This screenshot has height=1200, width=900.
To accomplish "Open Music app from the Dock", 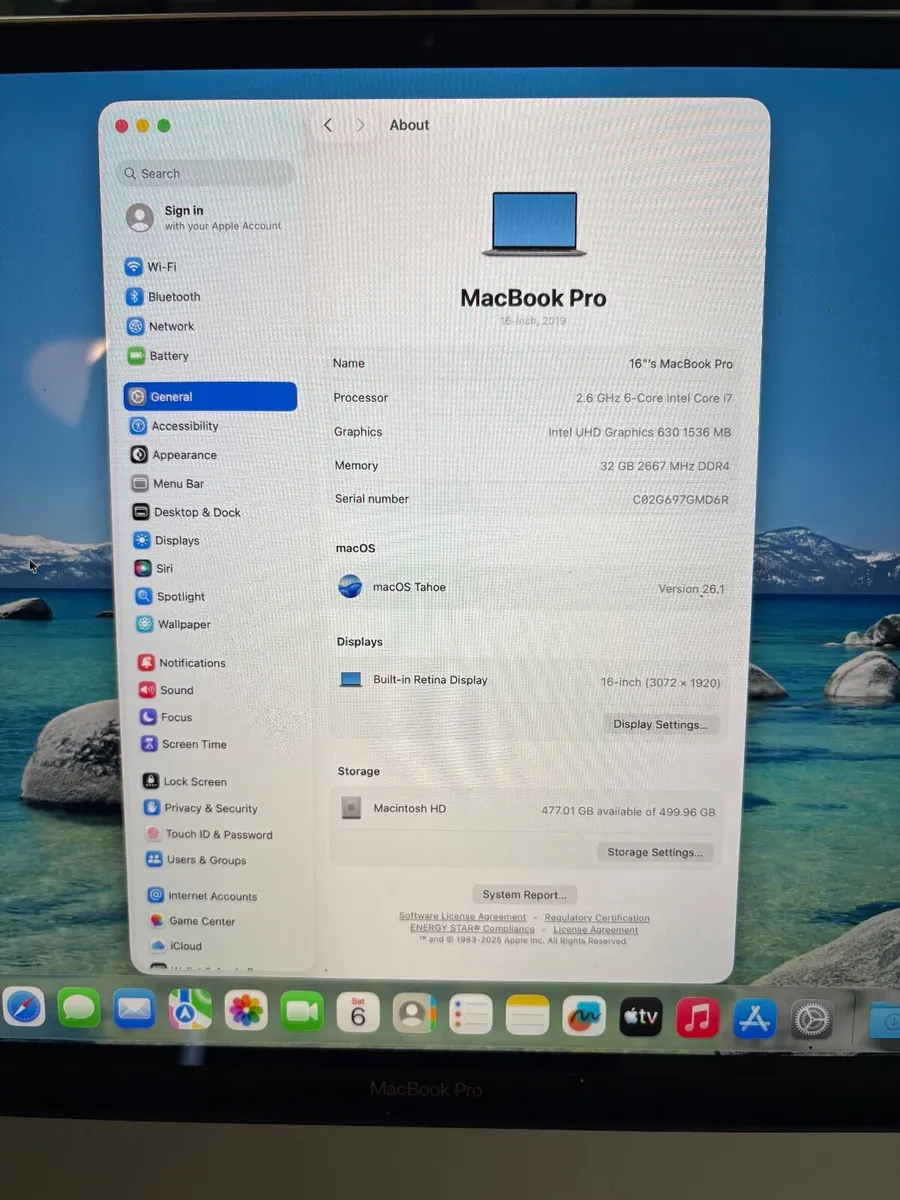I will [697, 1015].
